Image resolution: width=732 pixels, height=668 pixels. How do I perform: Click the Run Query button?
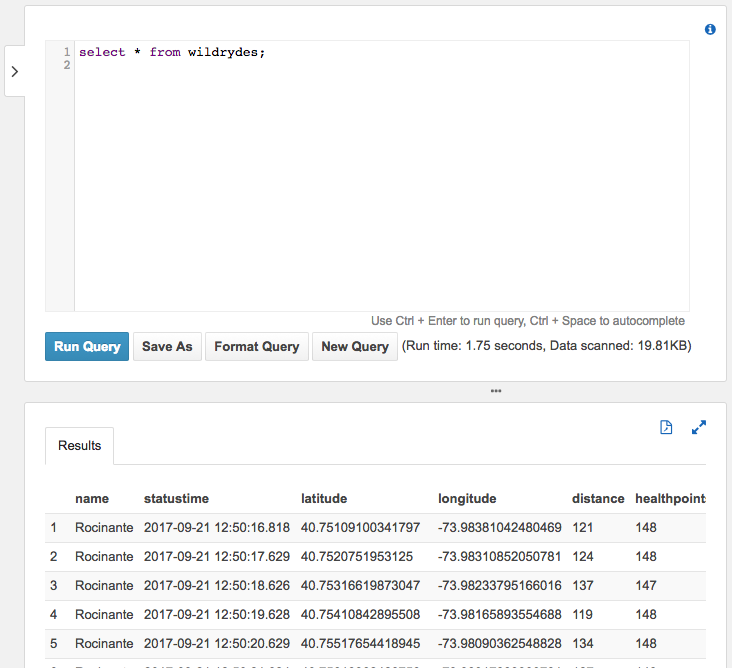[87, 346]
